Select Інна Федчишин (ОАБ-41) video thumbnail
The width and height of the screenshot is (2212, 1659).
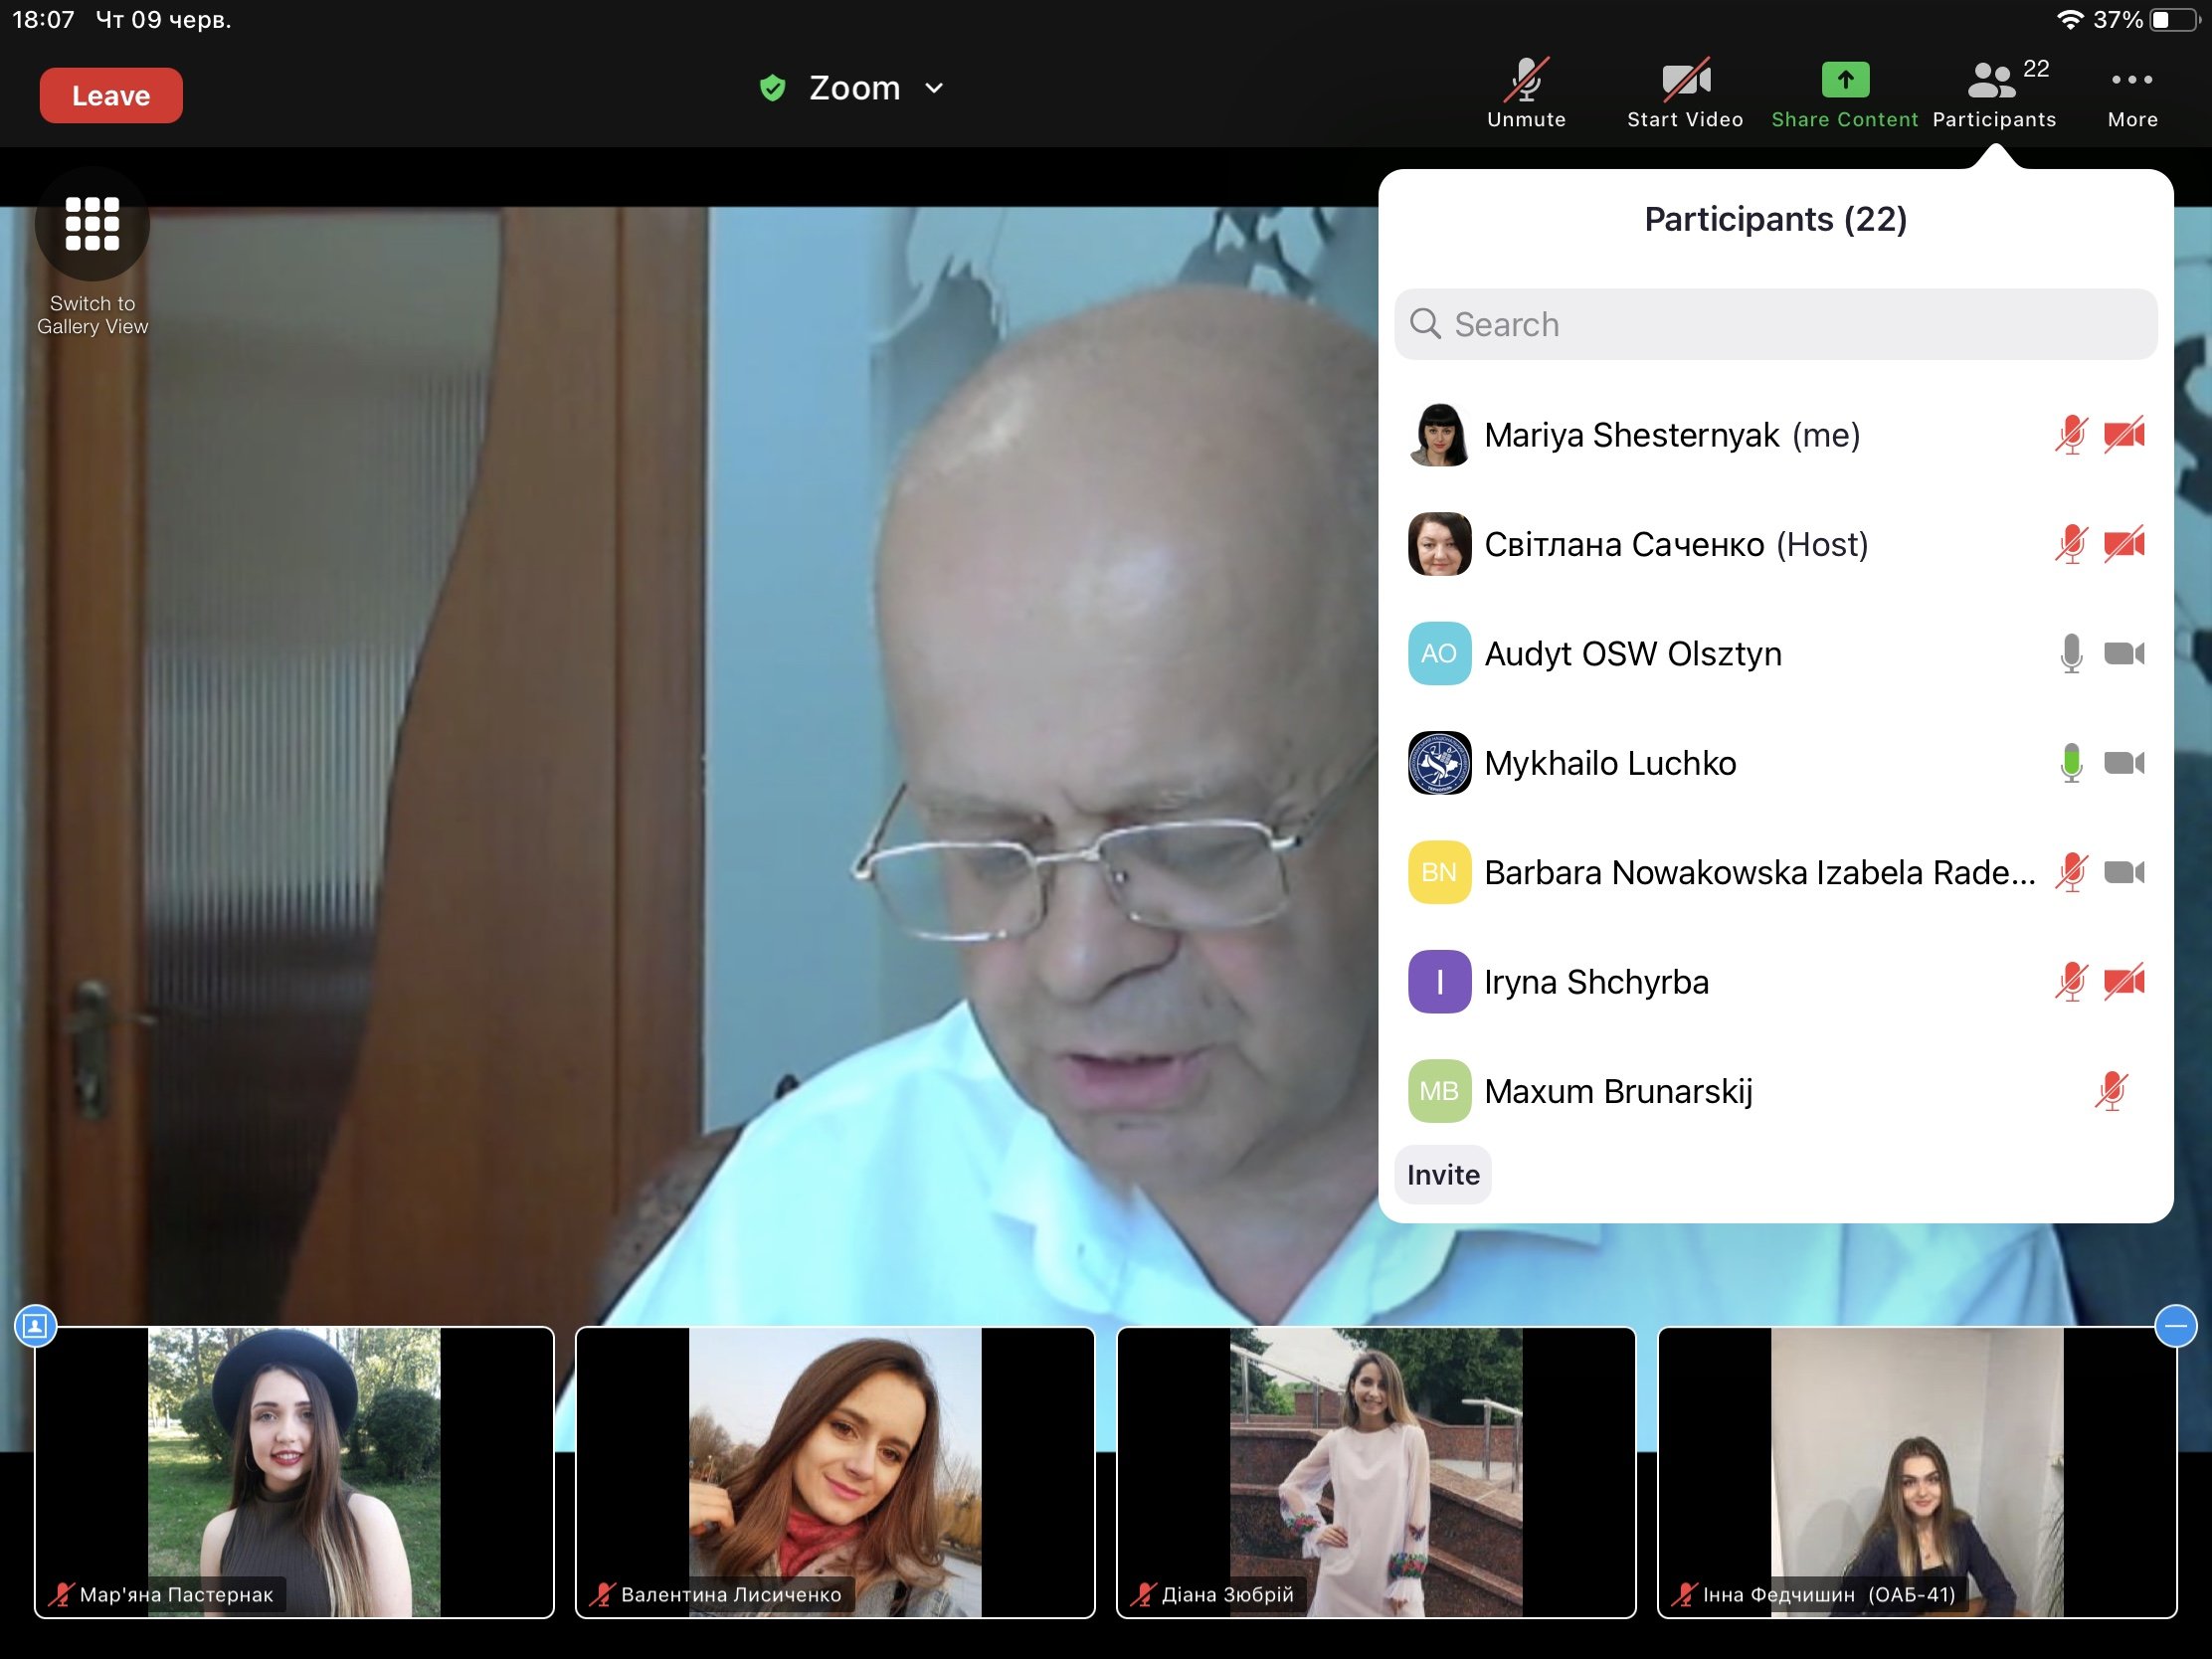click(1917, 1472)
